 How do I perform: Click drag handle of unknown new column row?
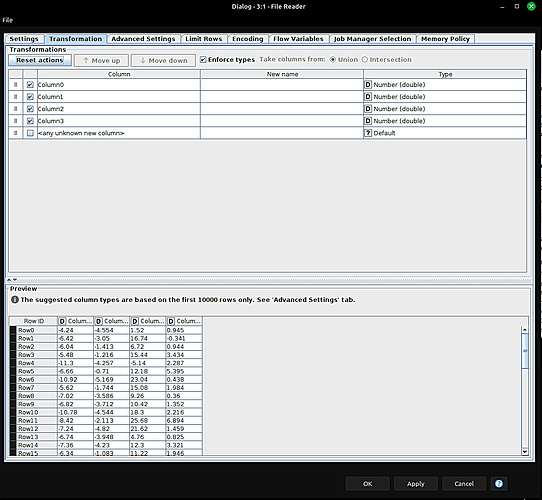tap(16, 133)
